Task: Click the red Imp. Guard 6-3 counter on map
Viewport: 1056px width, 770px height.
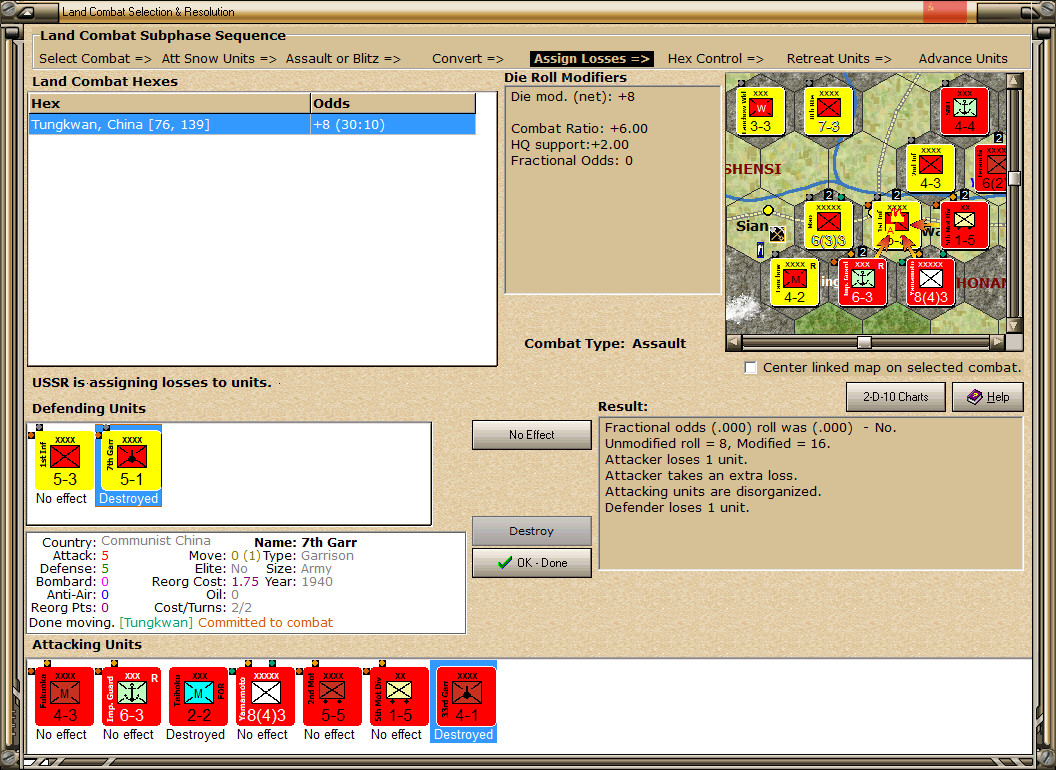Action: [x=863, y=282]
